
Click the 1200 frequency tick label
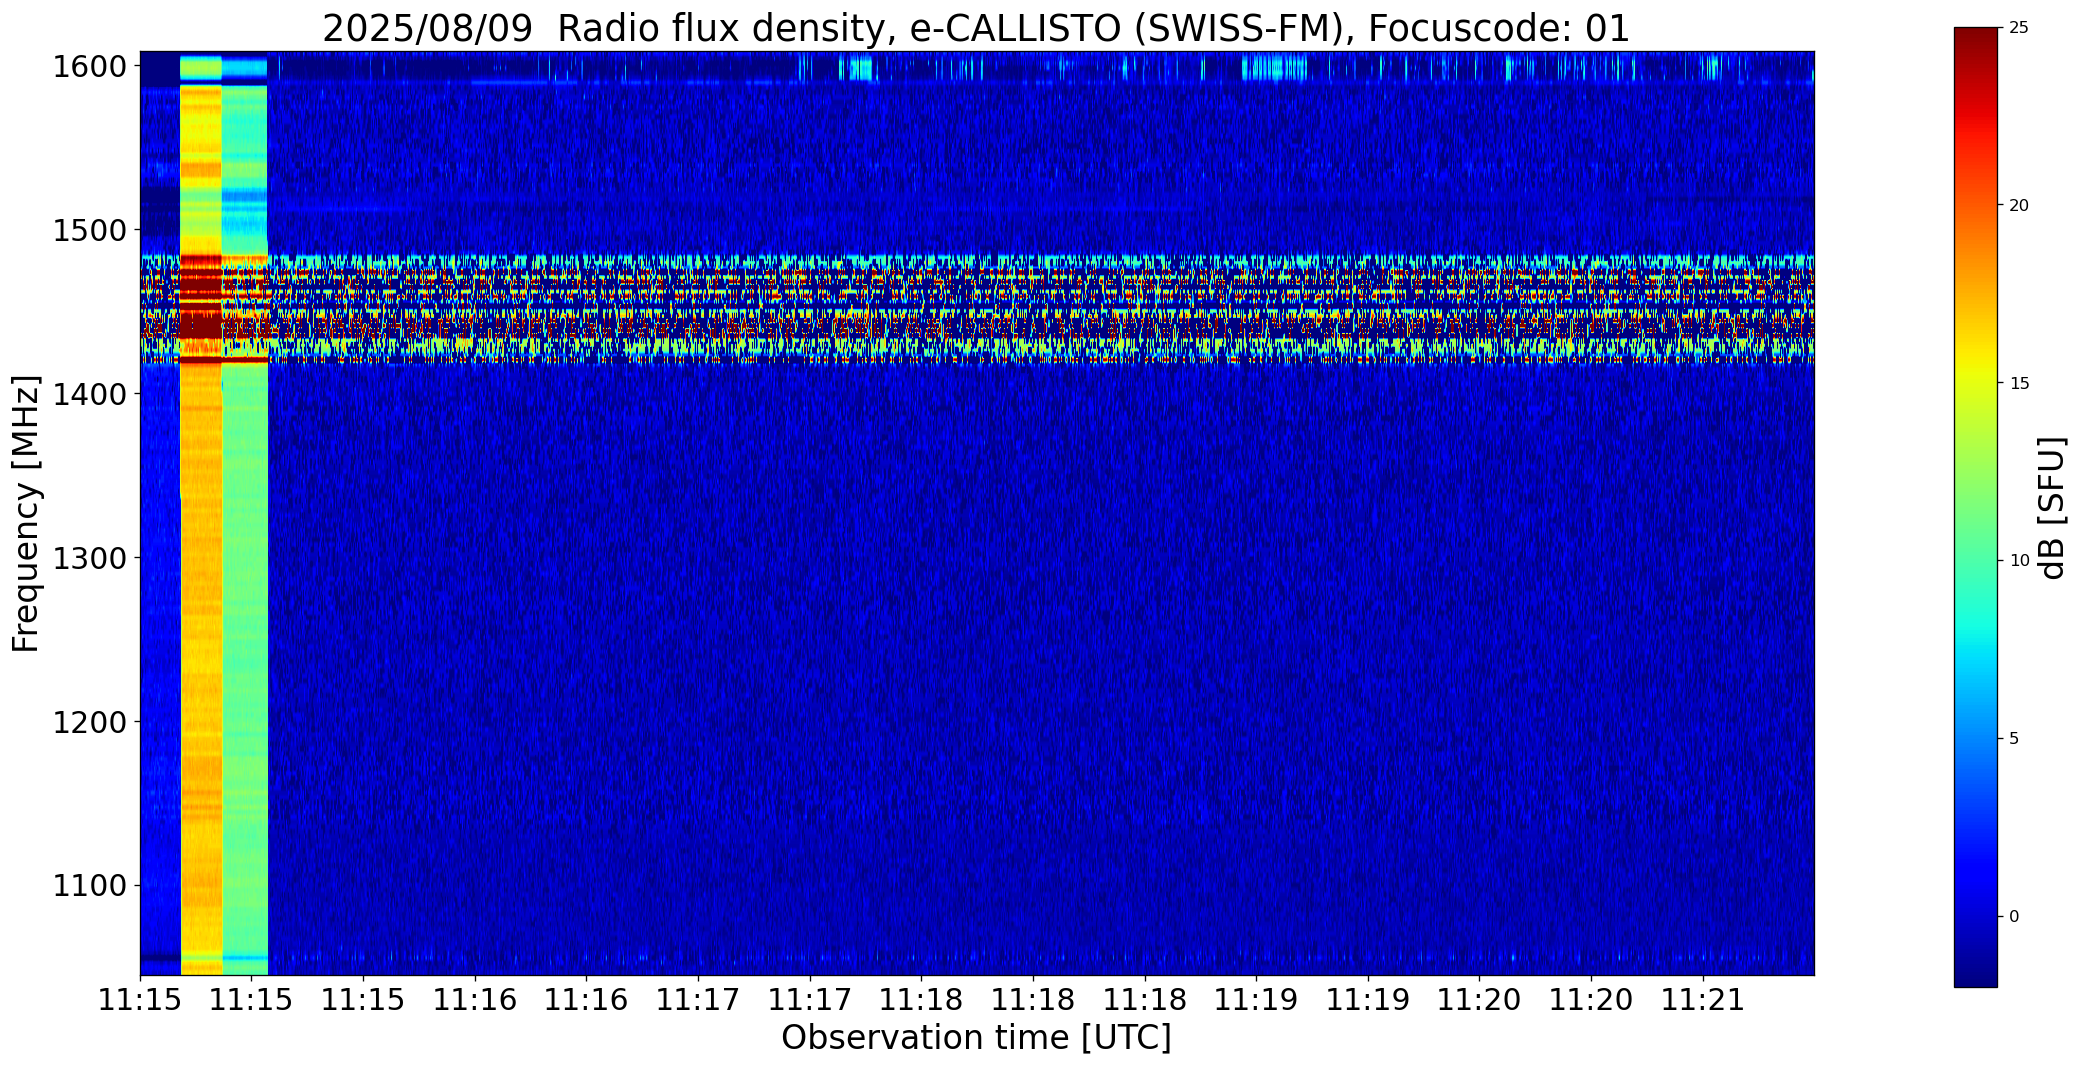pyautogui.click(x=89, y=722)
